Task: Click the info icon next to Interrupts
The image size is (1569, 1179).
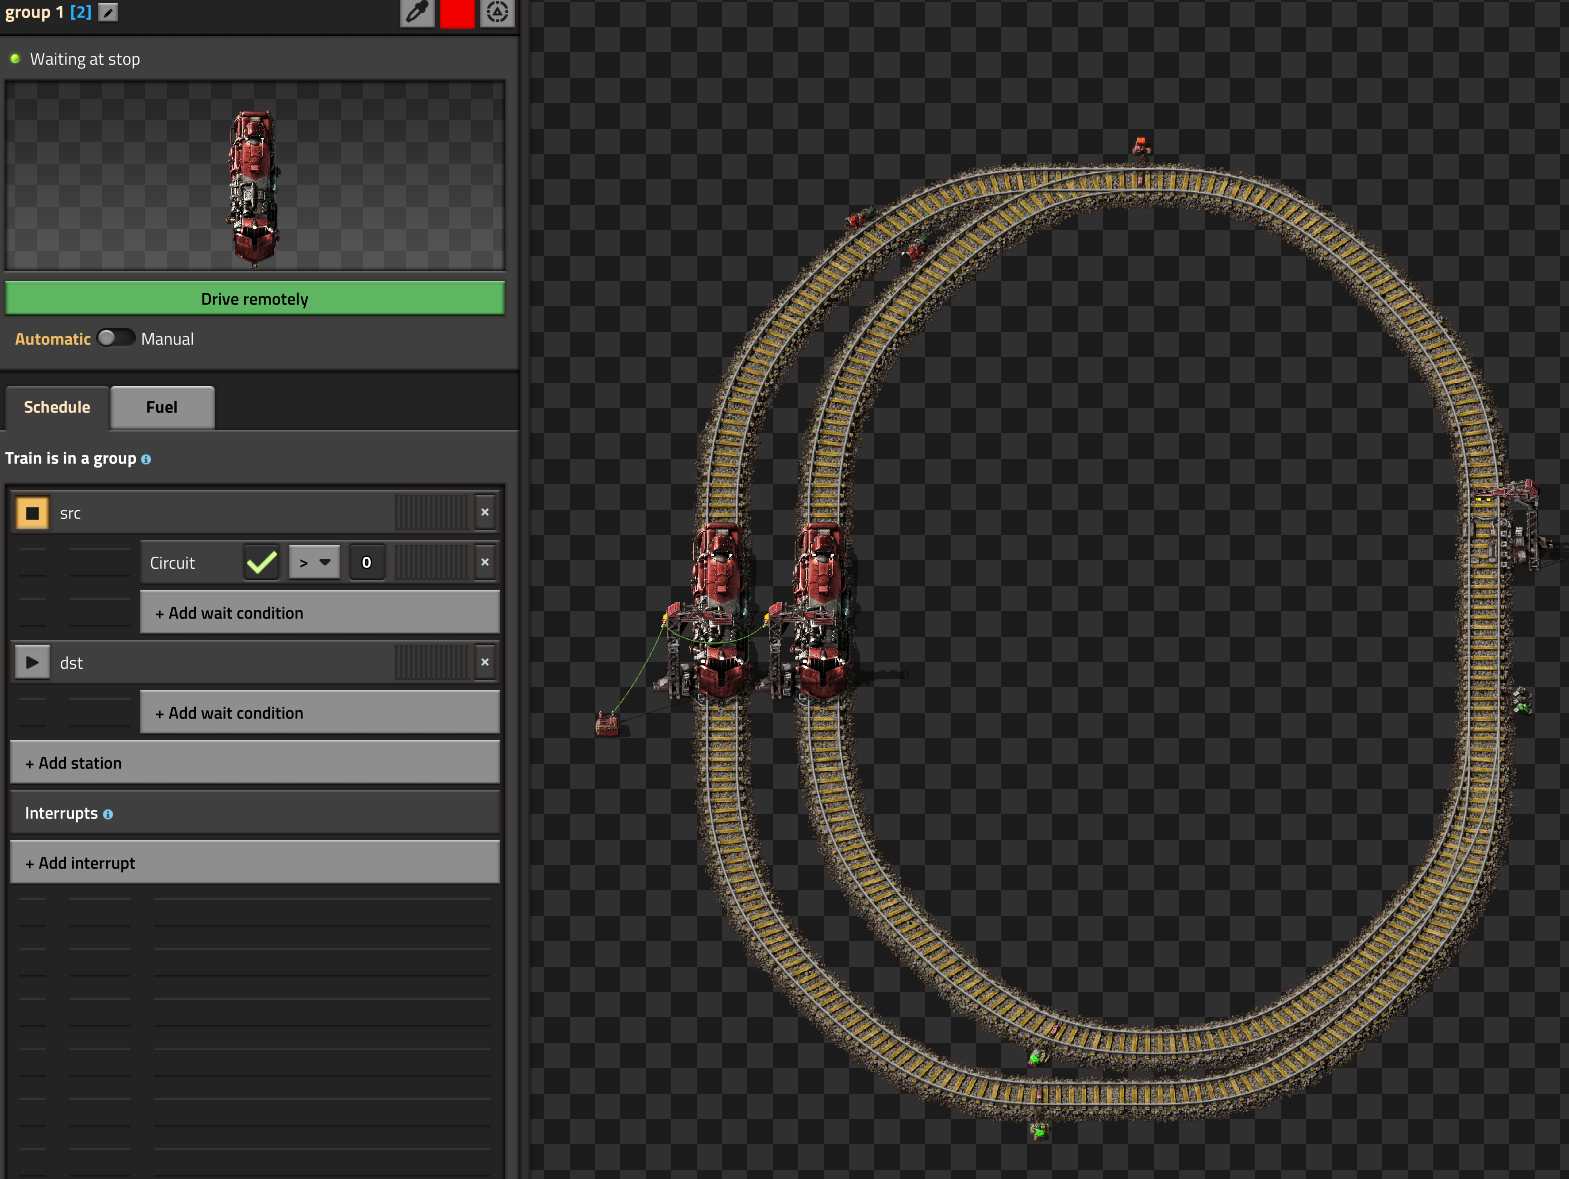Action: click(x=108, y=814)
